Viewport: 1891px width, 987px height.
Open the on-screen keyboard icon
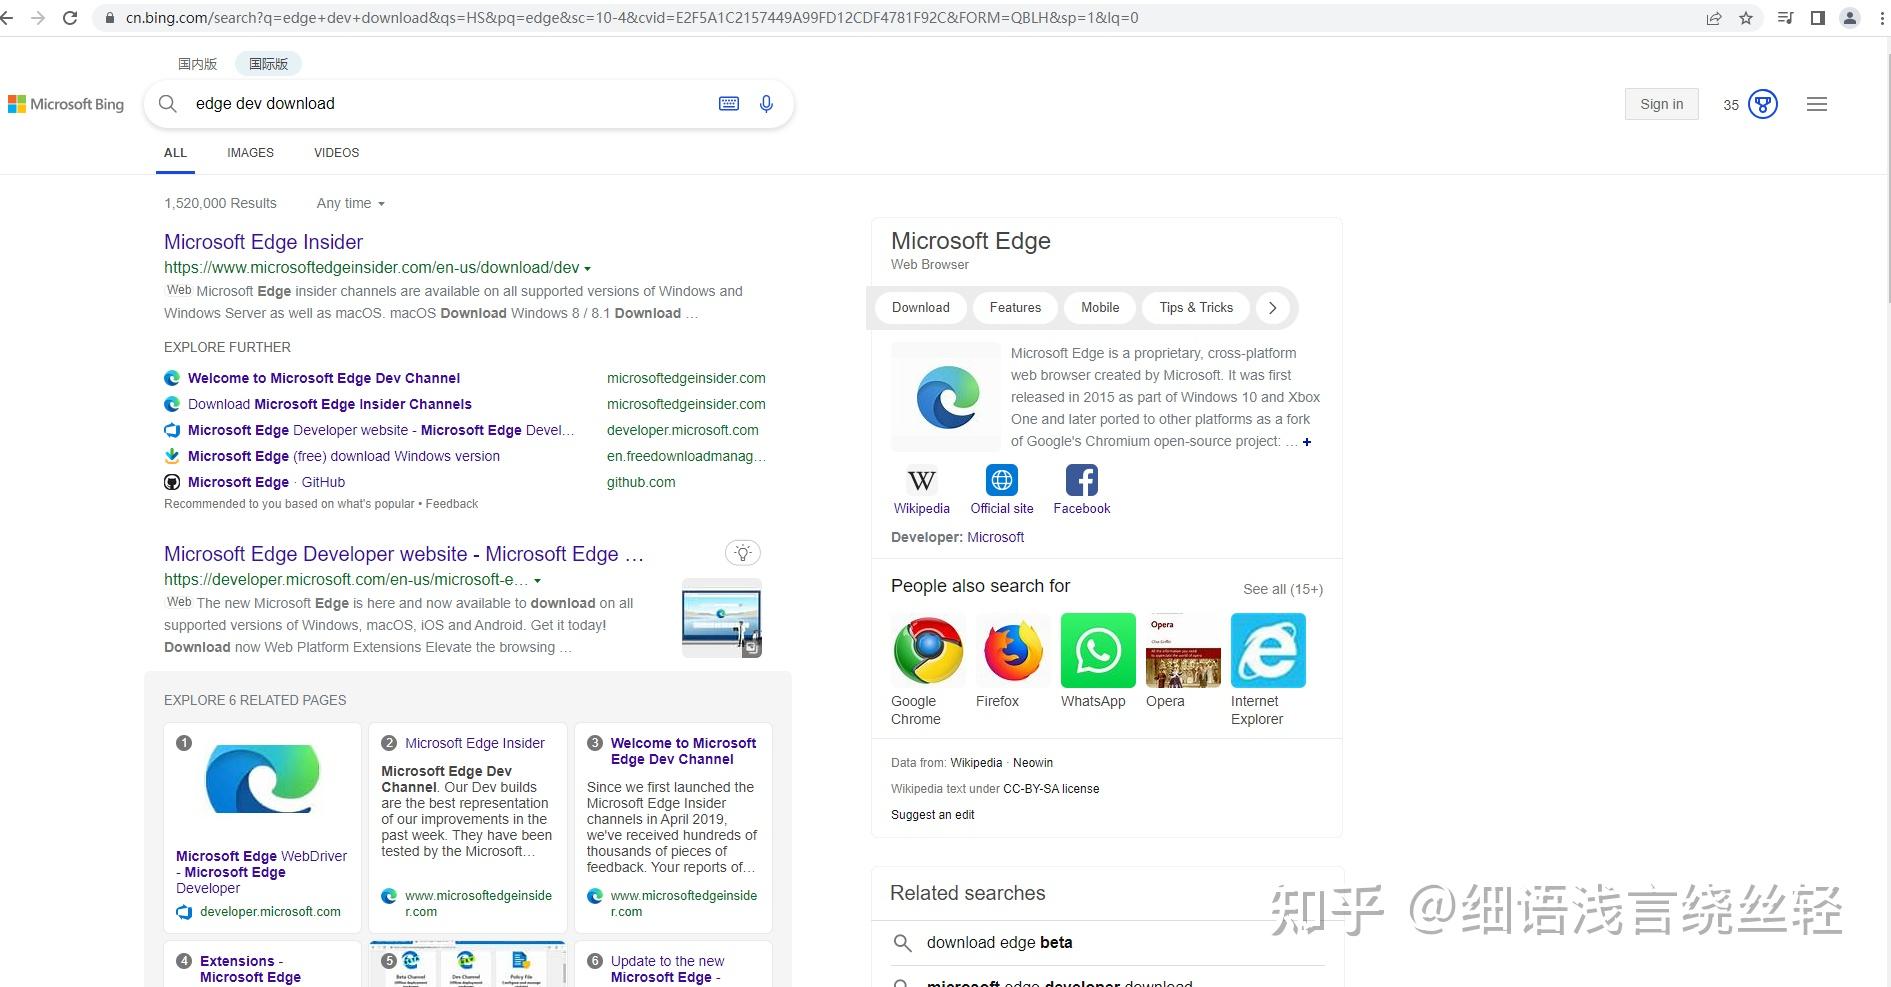pos(729,104)
